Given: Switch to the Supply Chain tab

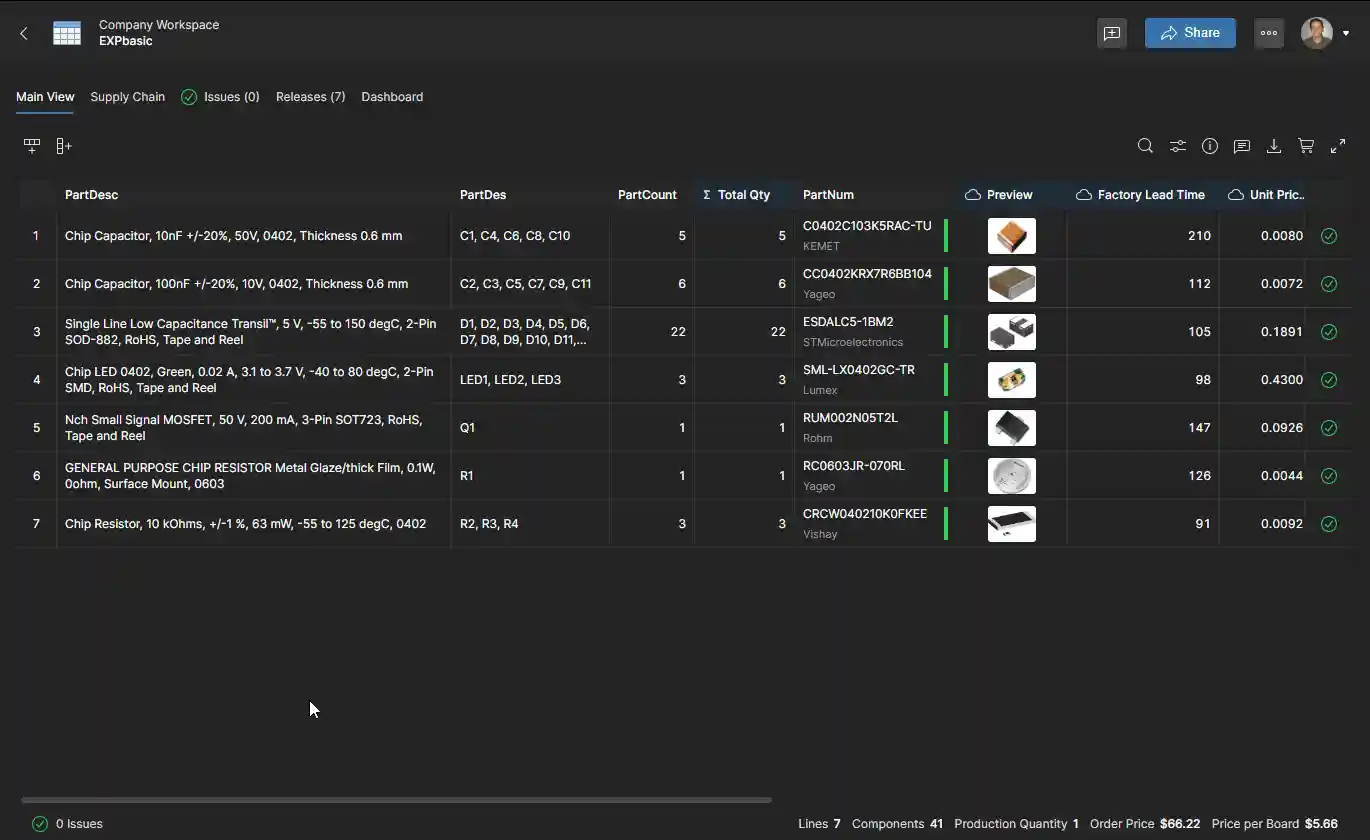Looking at the screenshot, I should [127, 97].
